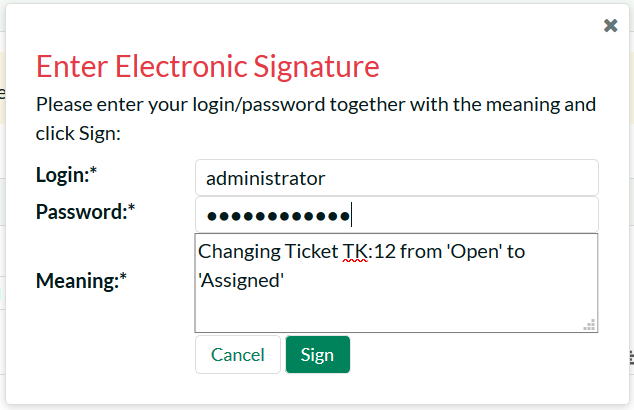Viewport: 634px width, 410px height.
Task: Close the Electronic Signature dialog
Action: pos(610,26)
